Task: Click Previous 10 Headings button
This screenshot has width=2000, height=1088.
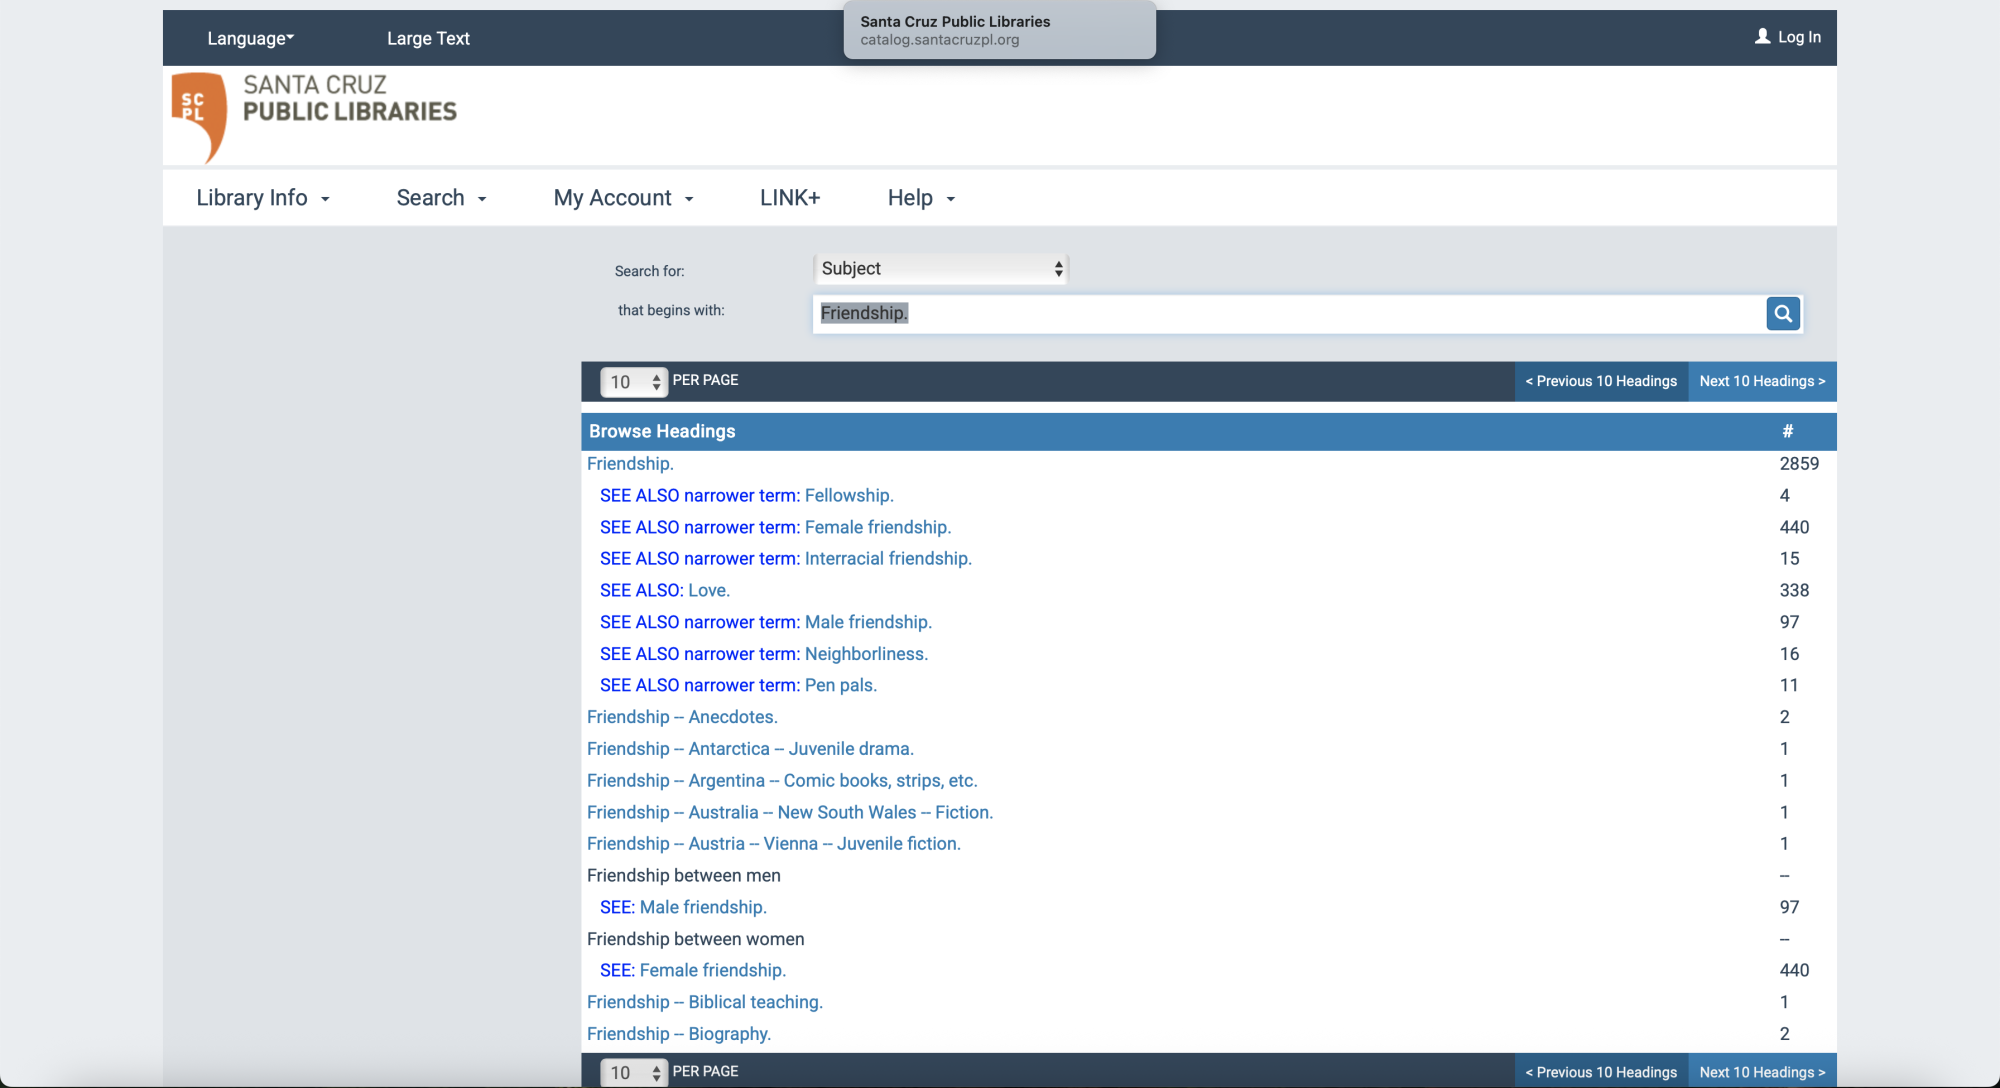Action: [1601, 381]
